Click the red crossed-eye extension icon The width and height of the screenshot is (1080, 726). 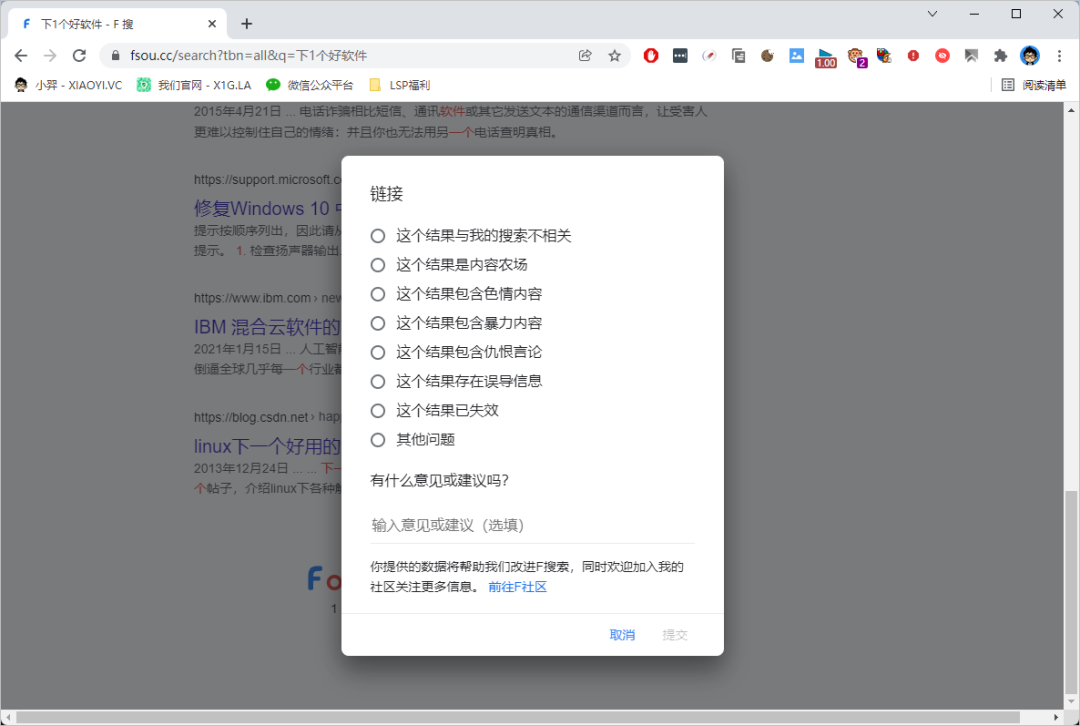coord(942,56)
